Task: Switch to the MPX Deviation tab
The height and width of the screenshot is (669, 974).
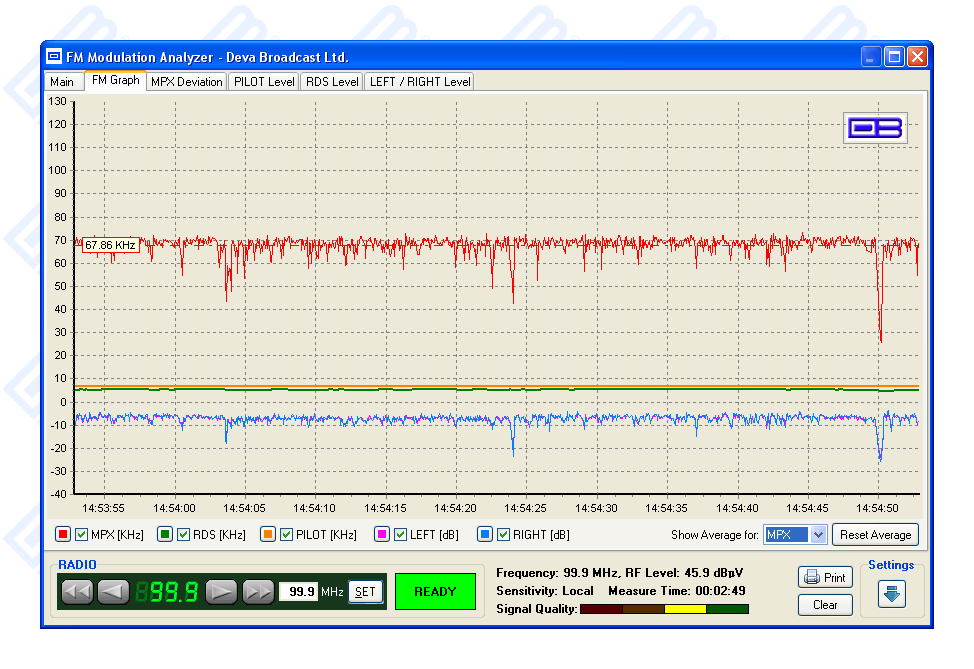Action: coord(186,82)
